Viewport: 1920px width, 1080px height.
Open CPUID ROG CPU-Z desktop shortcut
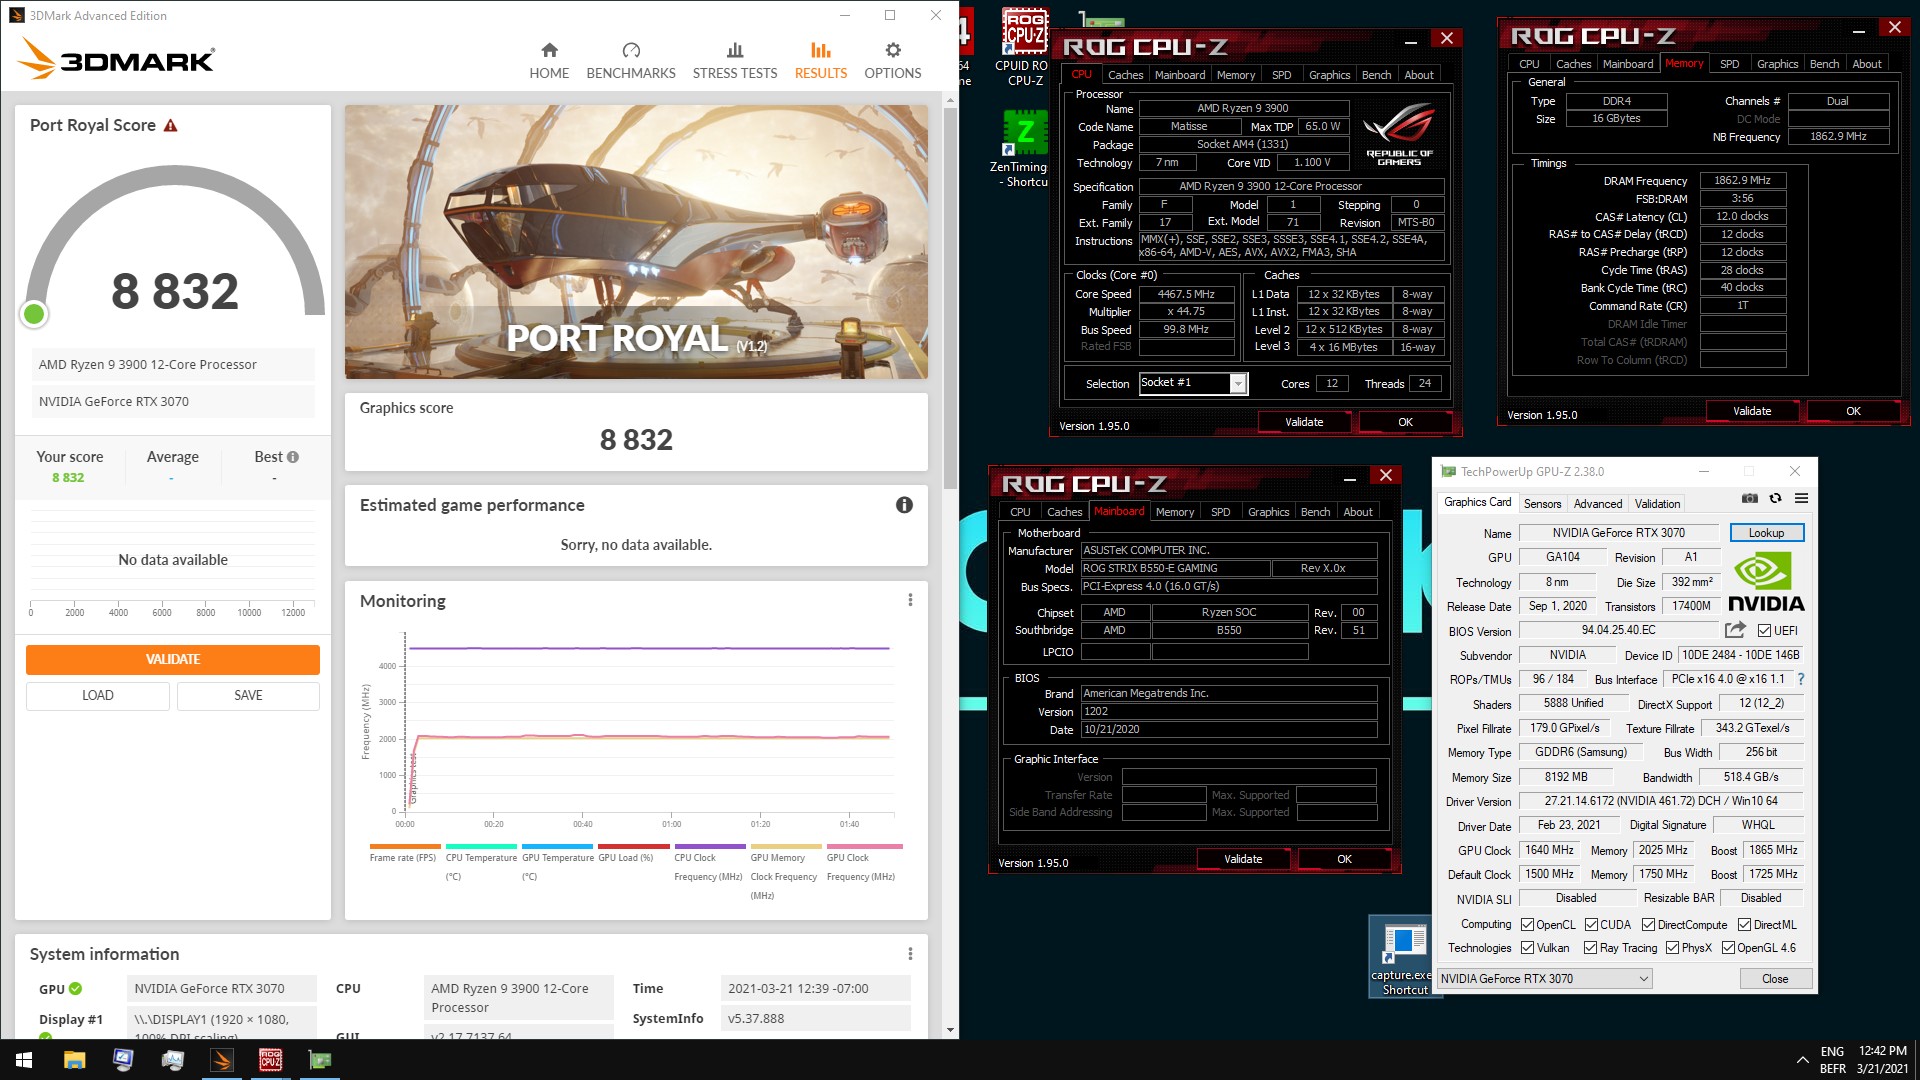click(x=1024, y=47)
